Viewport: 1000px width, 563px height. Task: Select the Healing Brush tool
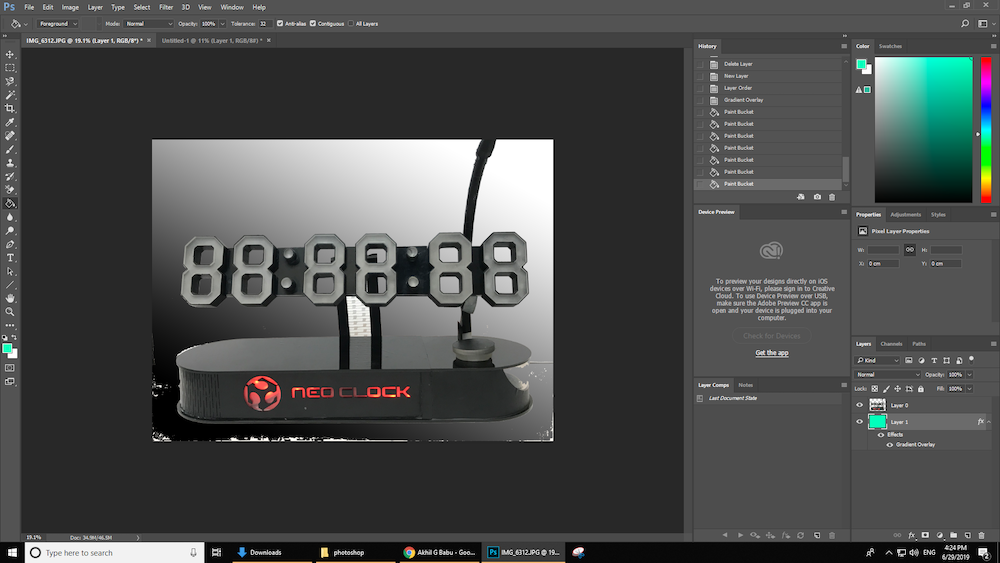click(x=10, y=136)
